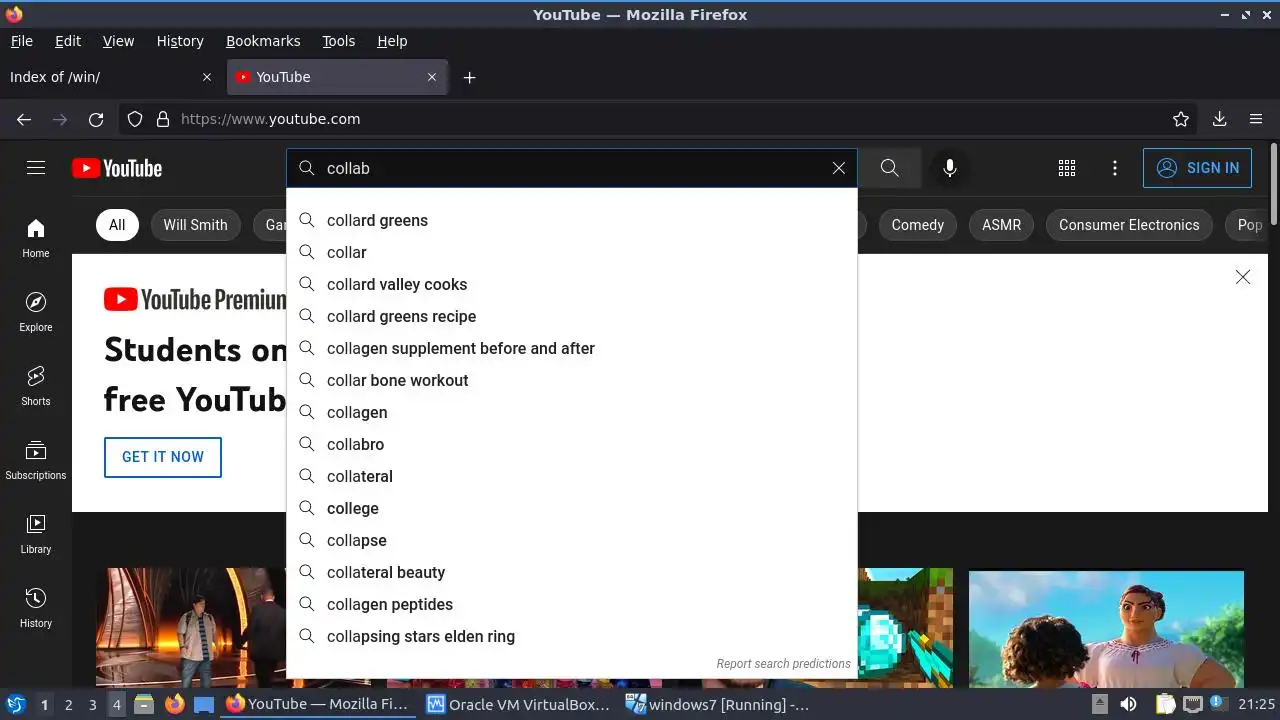Open Explore in the sidebar
Viewport: 1280px width, 720px height.
tap(36, 313)
